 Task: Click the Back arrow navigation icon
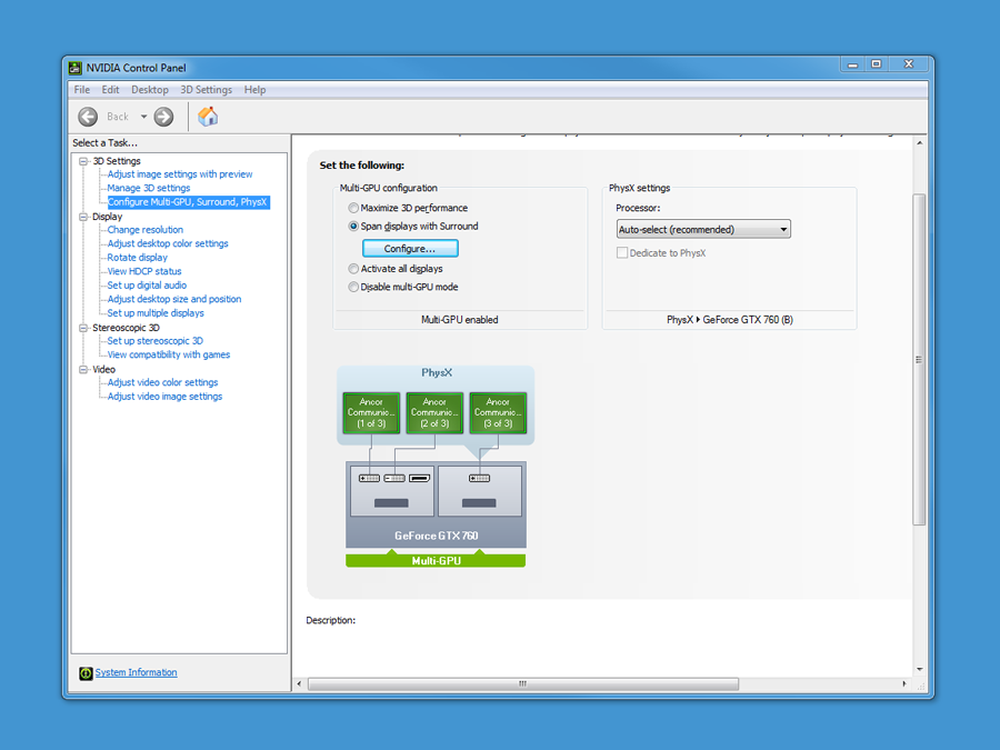88,117
